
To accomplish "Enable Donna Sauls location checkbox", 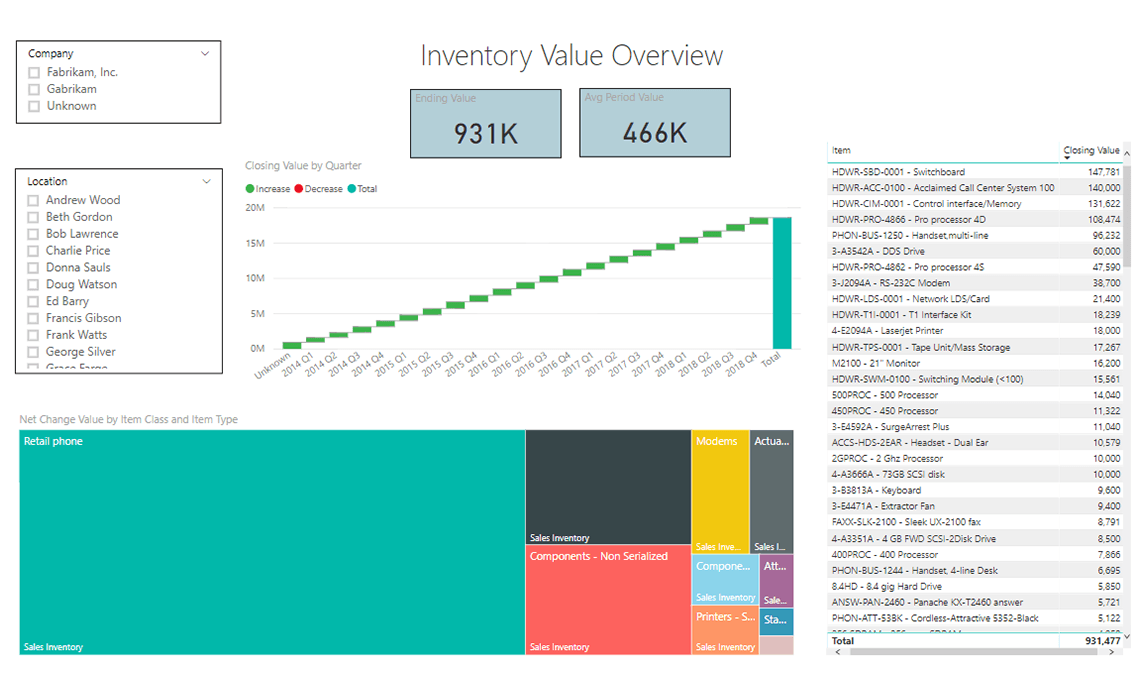I will [x=33, y=268].
